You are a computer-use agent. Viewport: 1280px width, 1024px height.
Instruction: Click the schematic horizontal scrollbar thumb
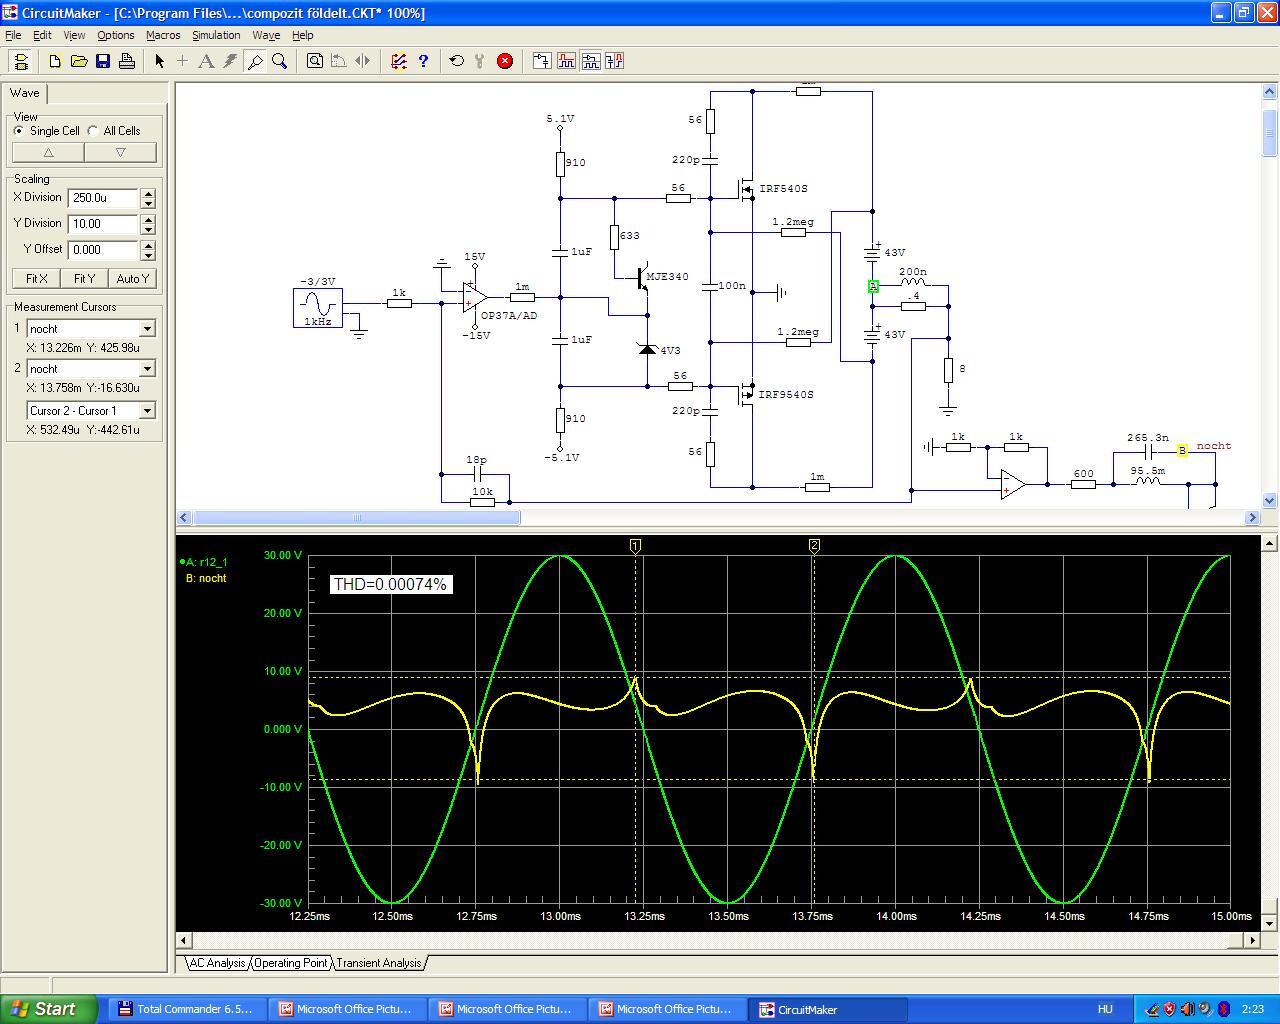(356, 517)
